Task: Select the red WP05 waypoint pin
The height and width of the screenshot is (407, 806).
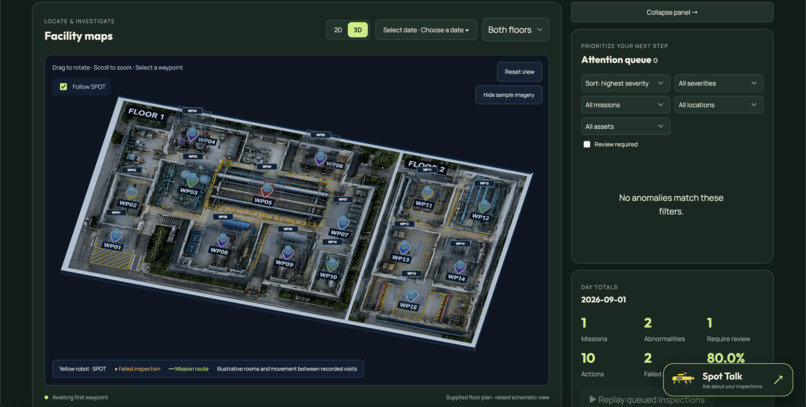Action: click(x=266, y=190)
